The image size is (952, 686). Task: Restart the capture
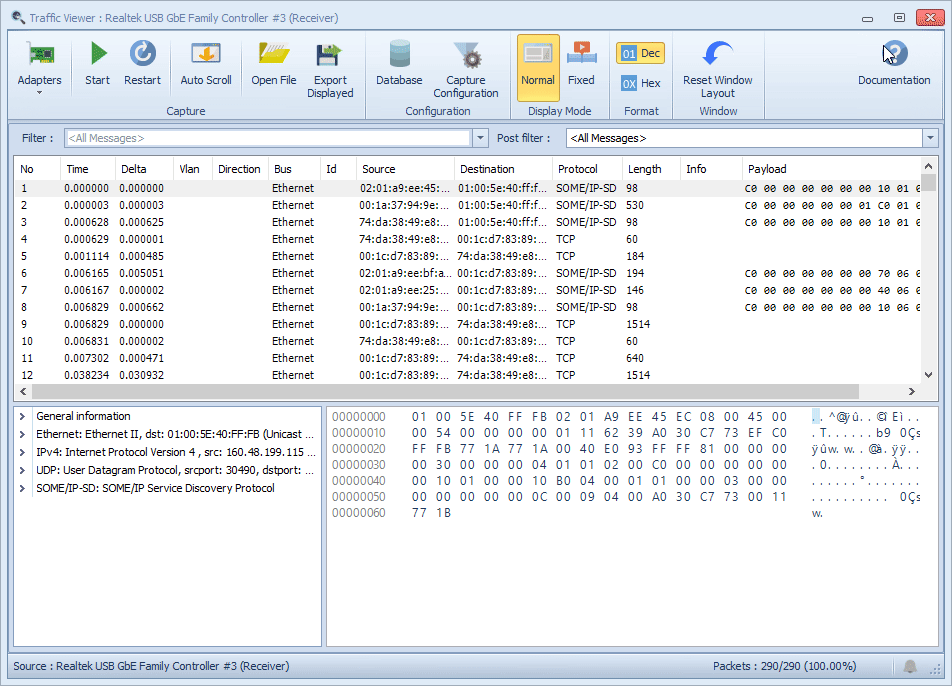pos(142,64)
